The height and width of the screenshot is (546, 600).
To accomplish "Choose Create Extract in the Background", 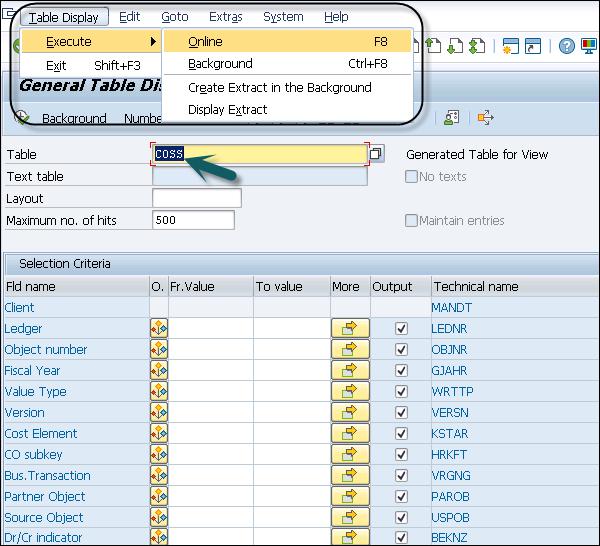I will [x=280, y=88].
